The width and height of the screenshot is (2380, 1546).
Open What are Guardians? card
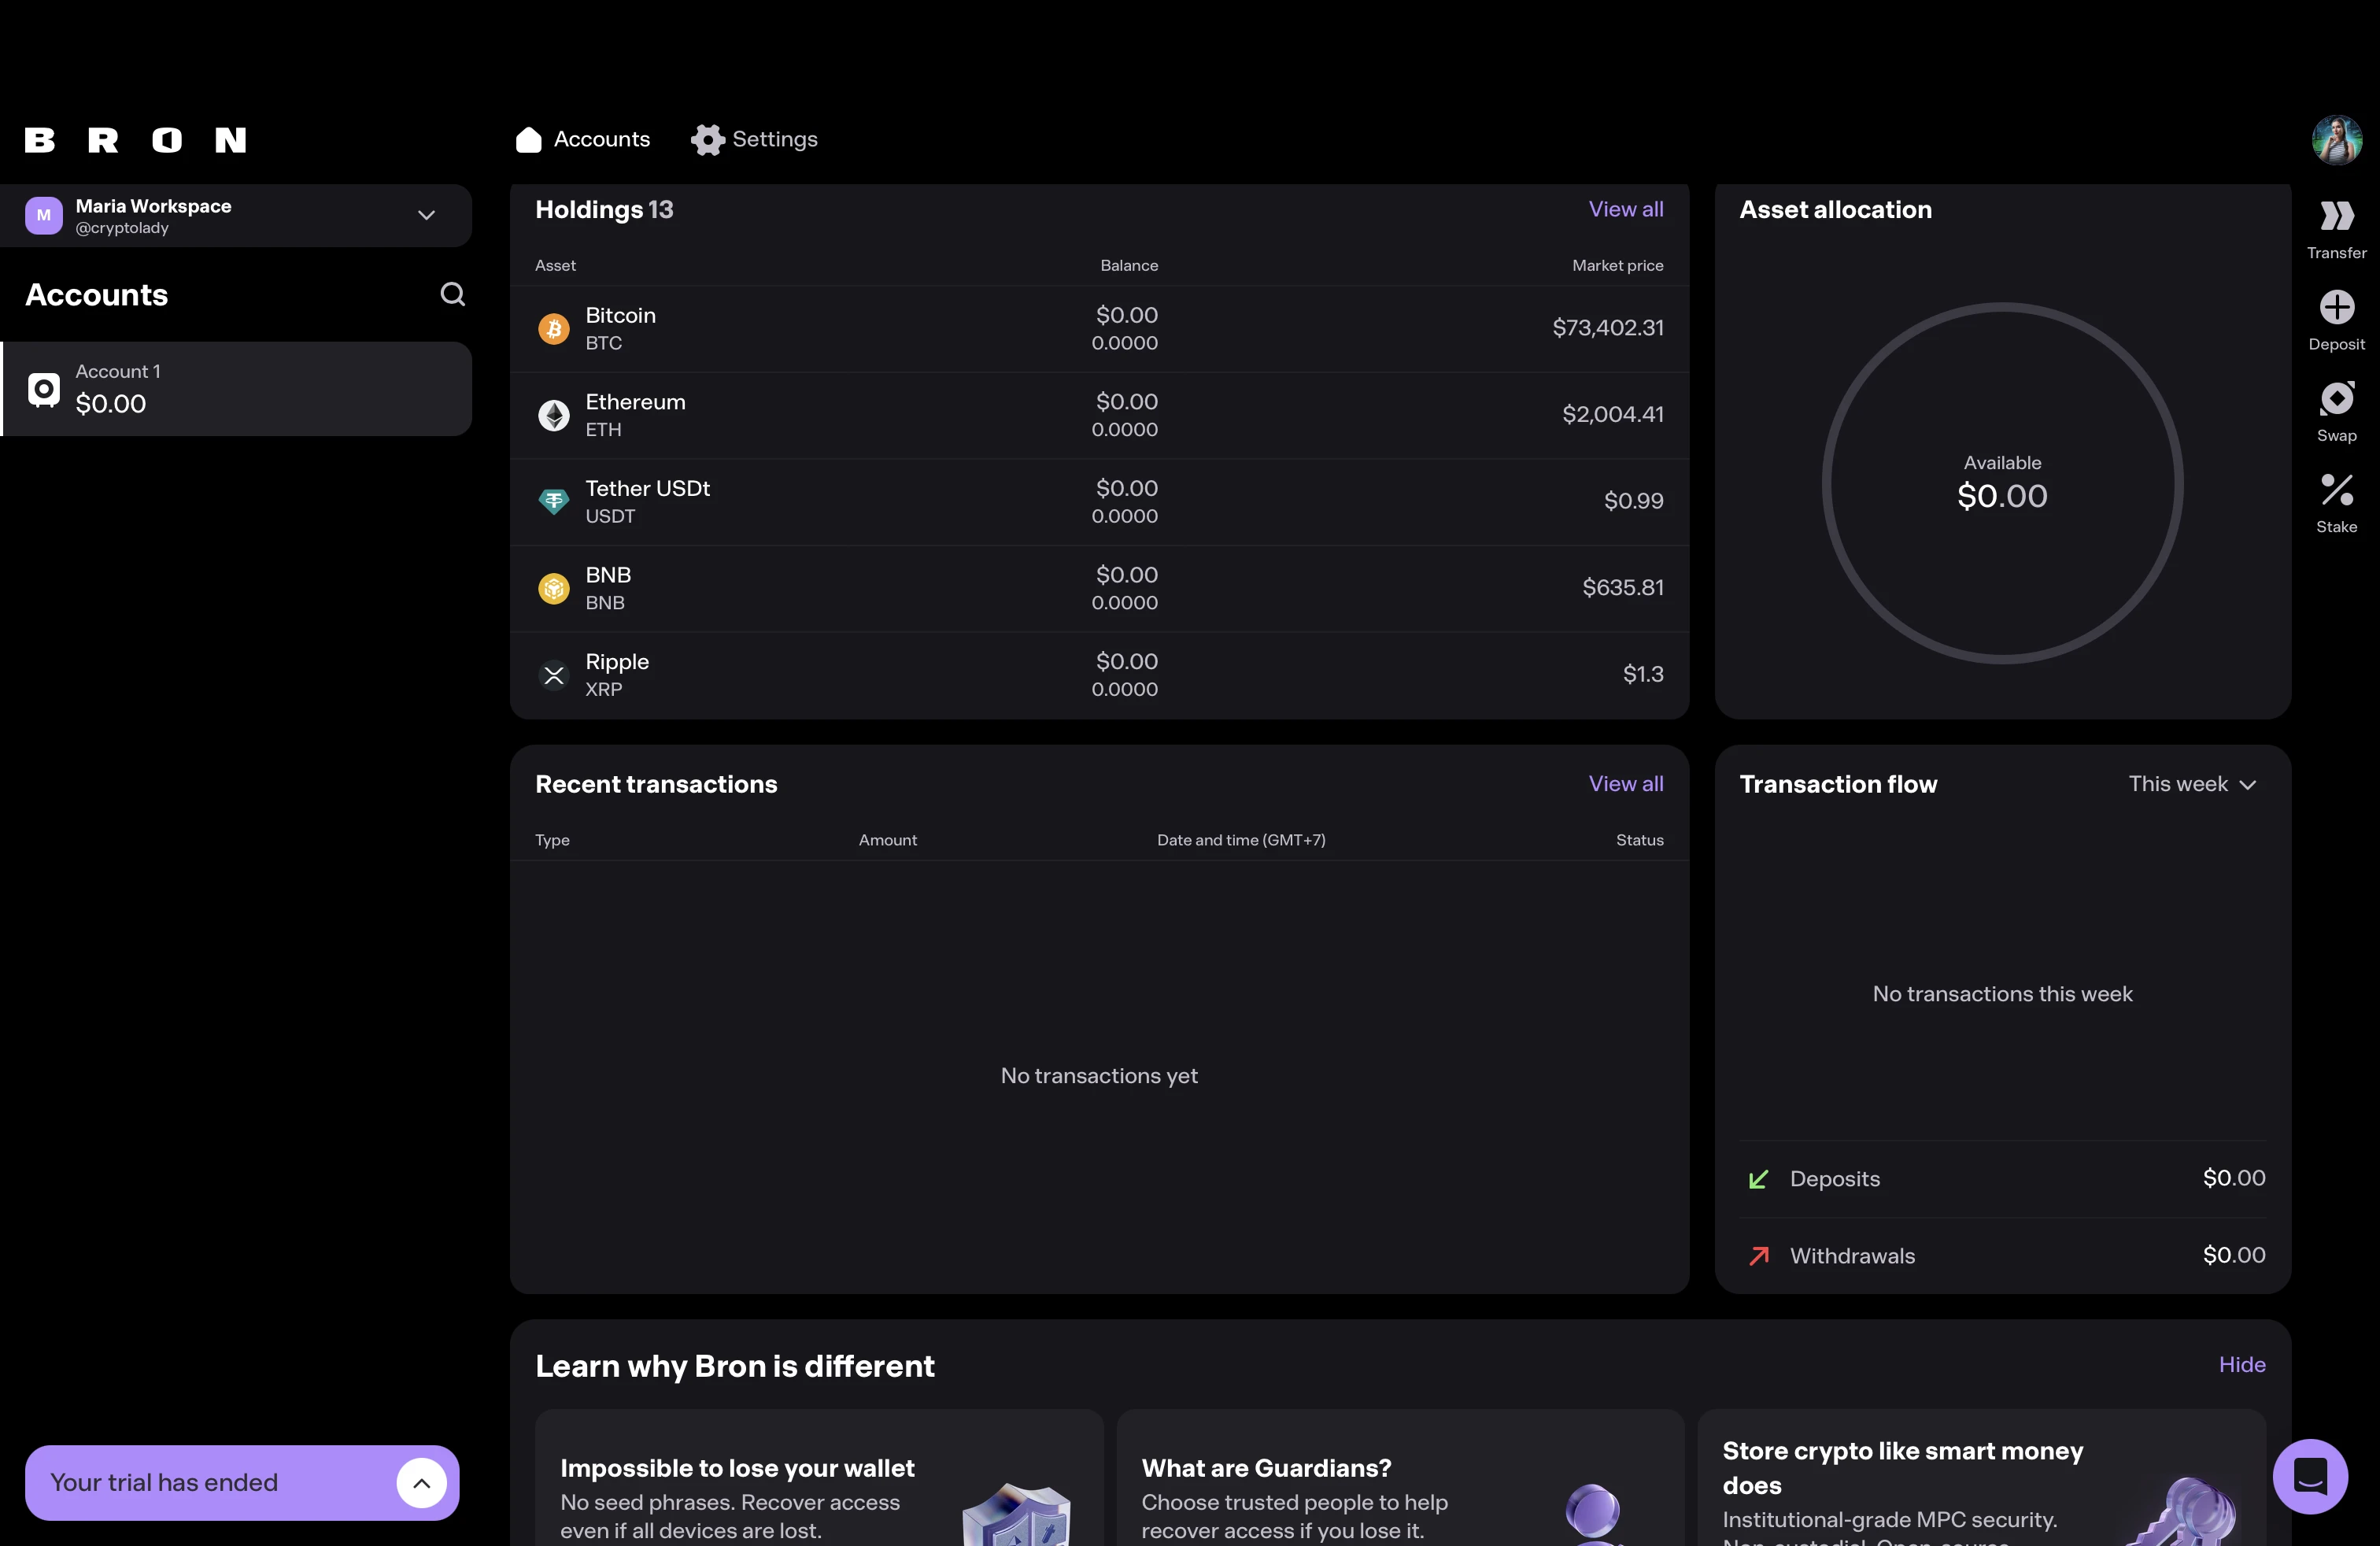pyautogui.click(x=1400, y=1478)
